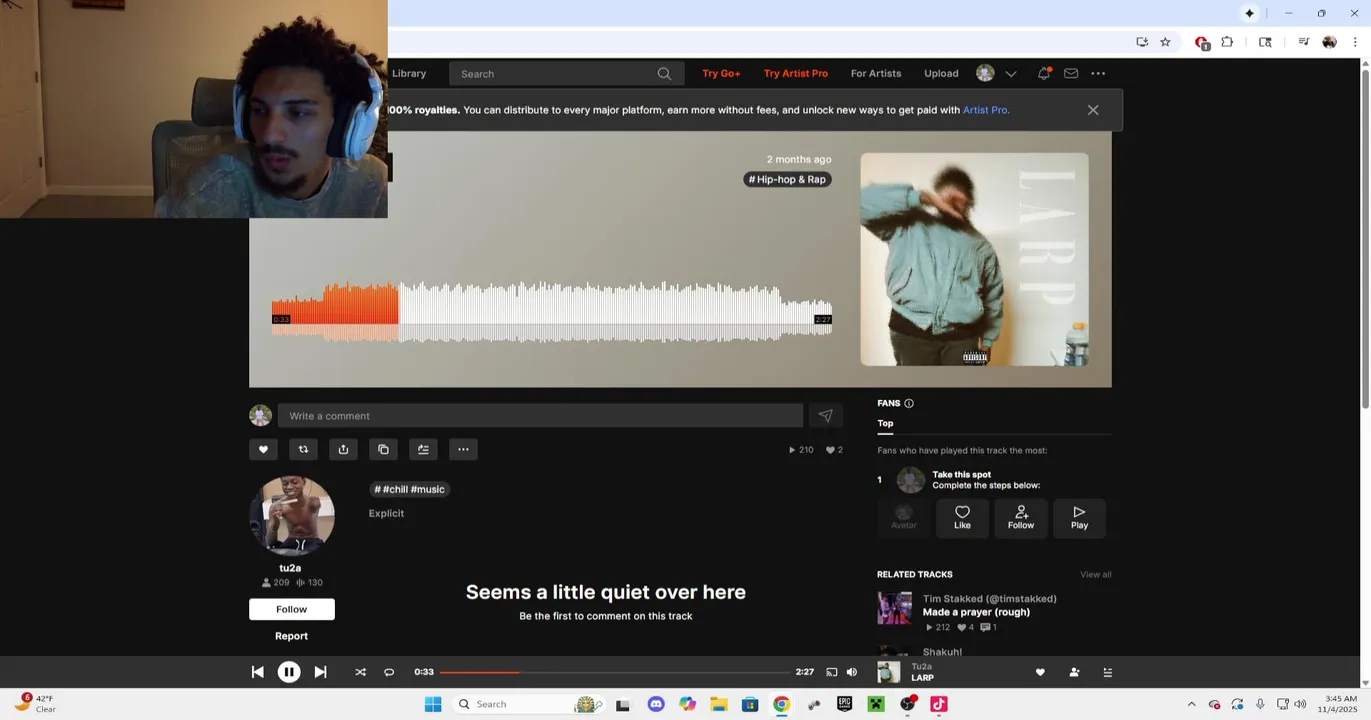
Task: Open the next up queue list
Action: (x=1107, y=672)
